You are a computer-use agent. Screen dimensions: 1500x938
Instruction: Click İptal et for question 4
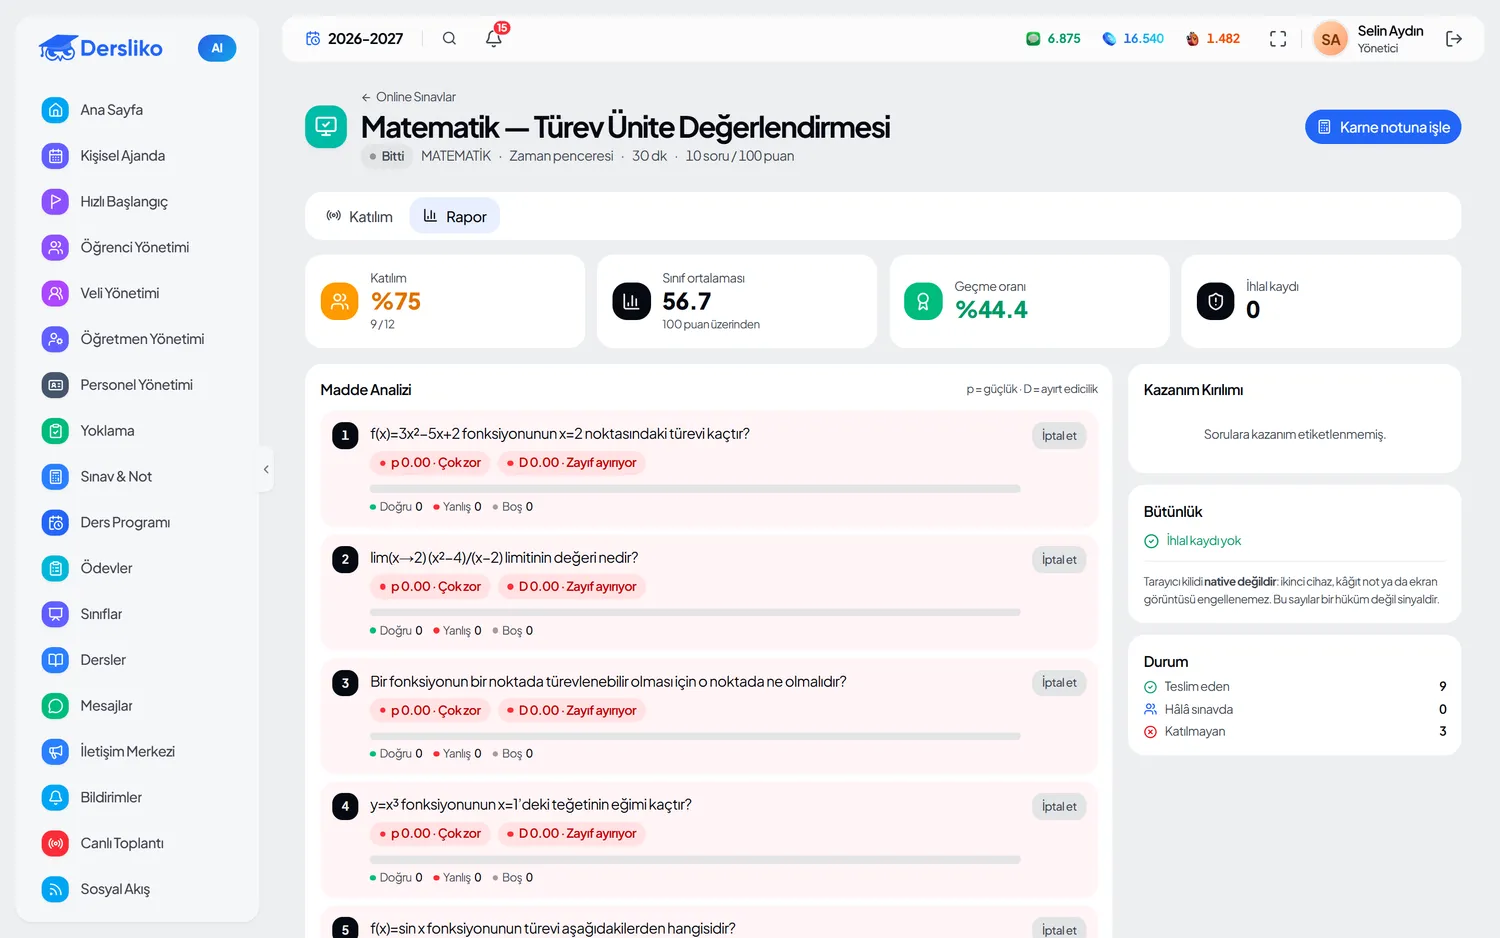(x=1059, y=807)
